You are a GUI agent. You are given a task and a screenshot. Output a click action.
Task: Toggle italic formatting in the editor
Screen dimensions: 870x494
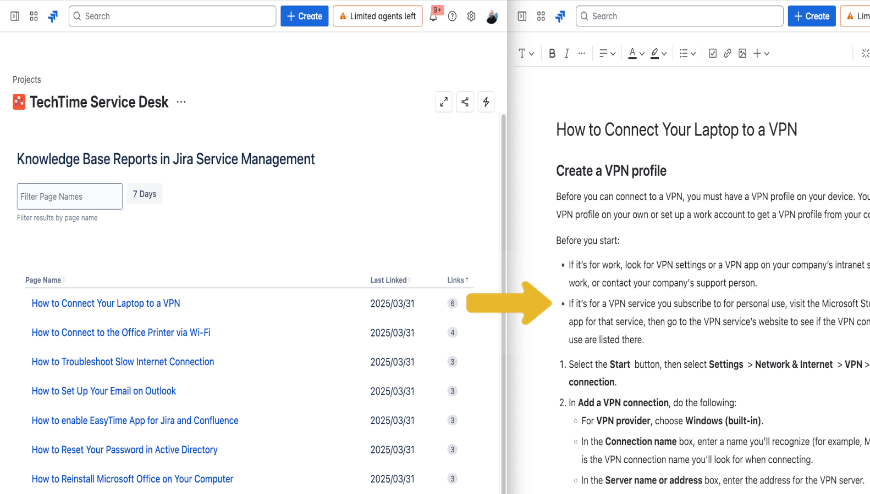click(x=567, y=53)
